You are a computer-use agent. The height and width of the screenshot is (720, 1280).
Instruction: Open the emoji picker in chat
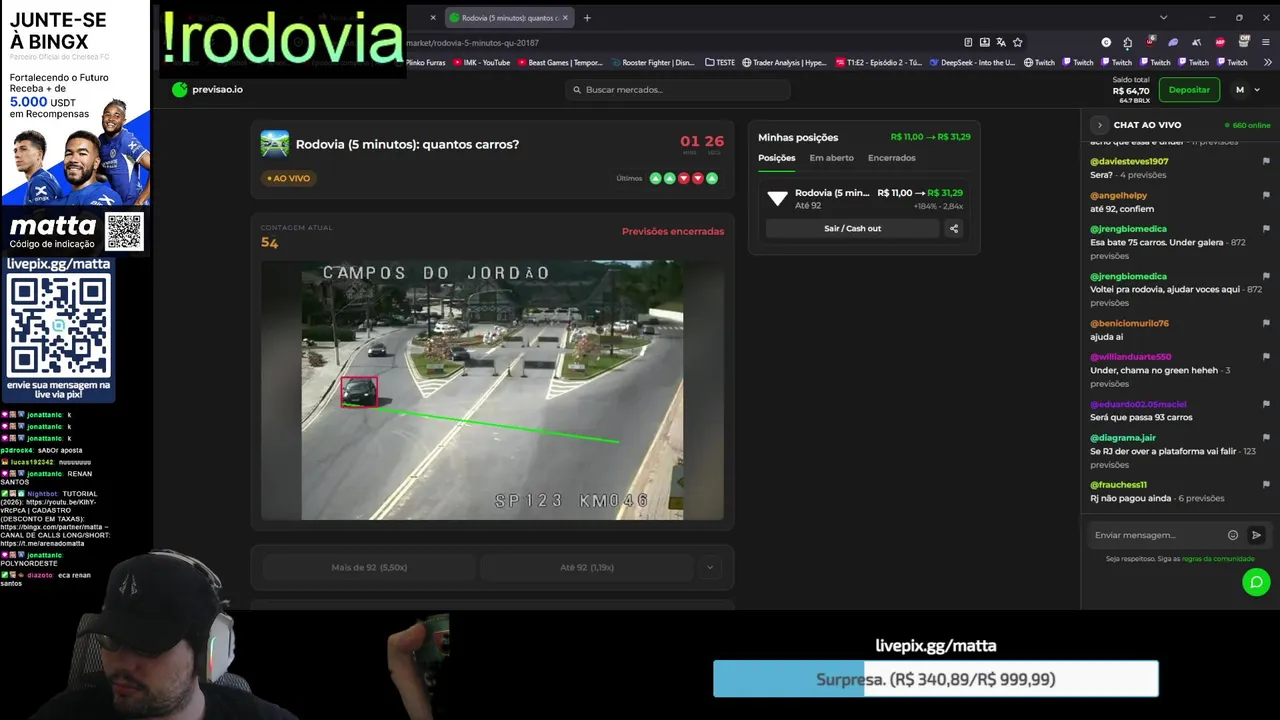click(x=1233, y=535)
